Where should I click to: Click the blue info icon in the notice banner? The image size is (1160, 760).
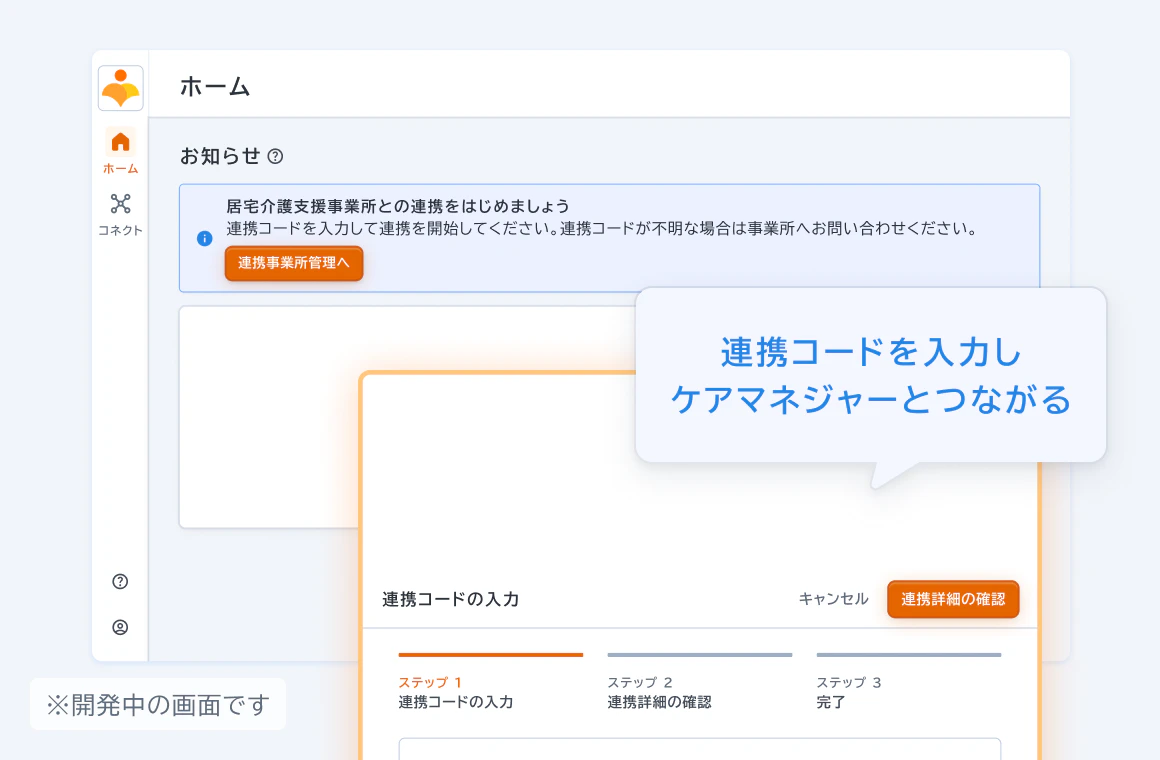pyautogui.click(x=204, y=238)
